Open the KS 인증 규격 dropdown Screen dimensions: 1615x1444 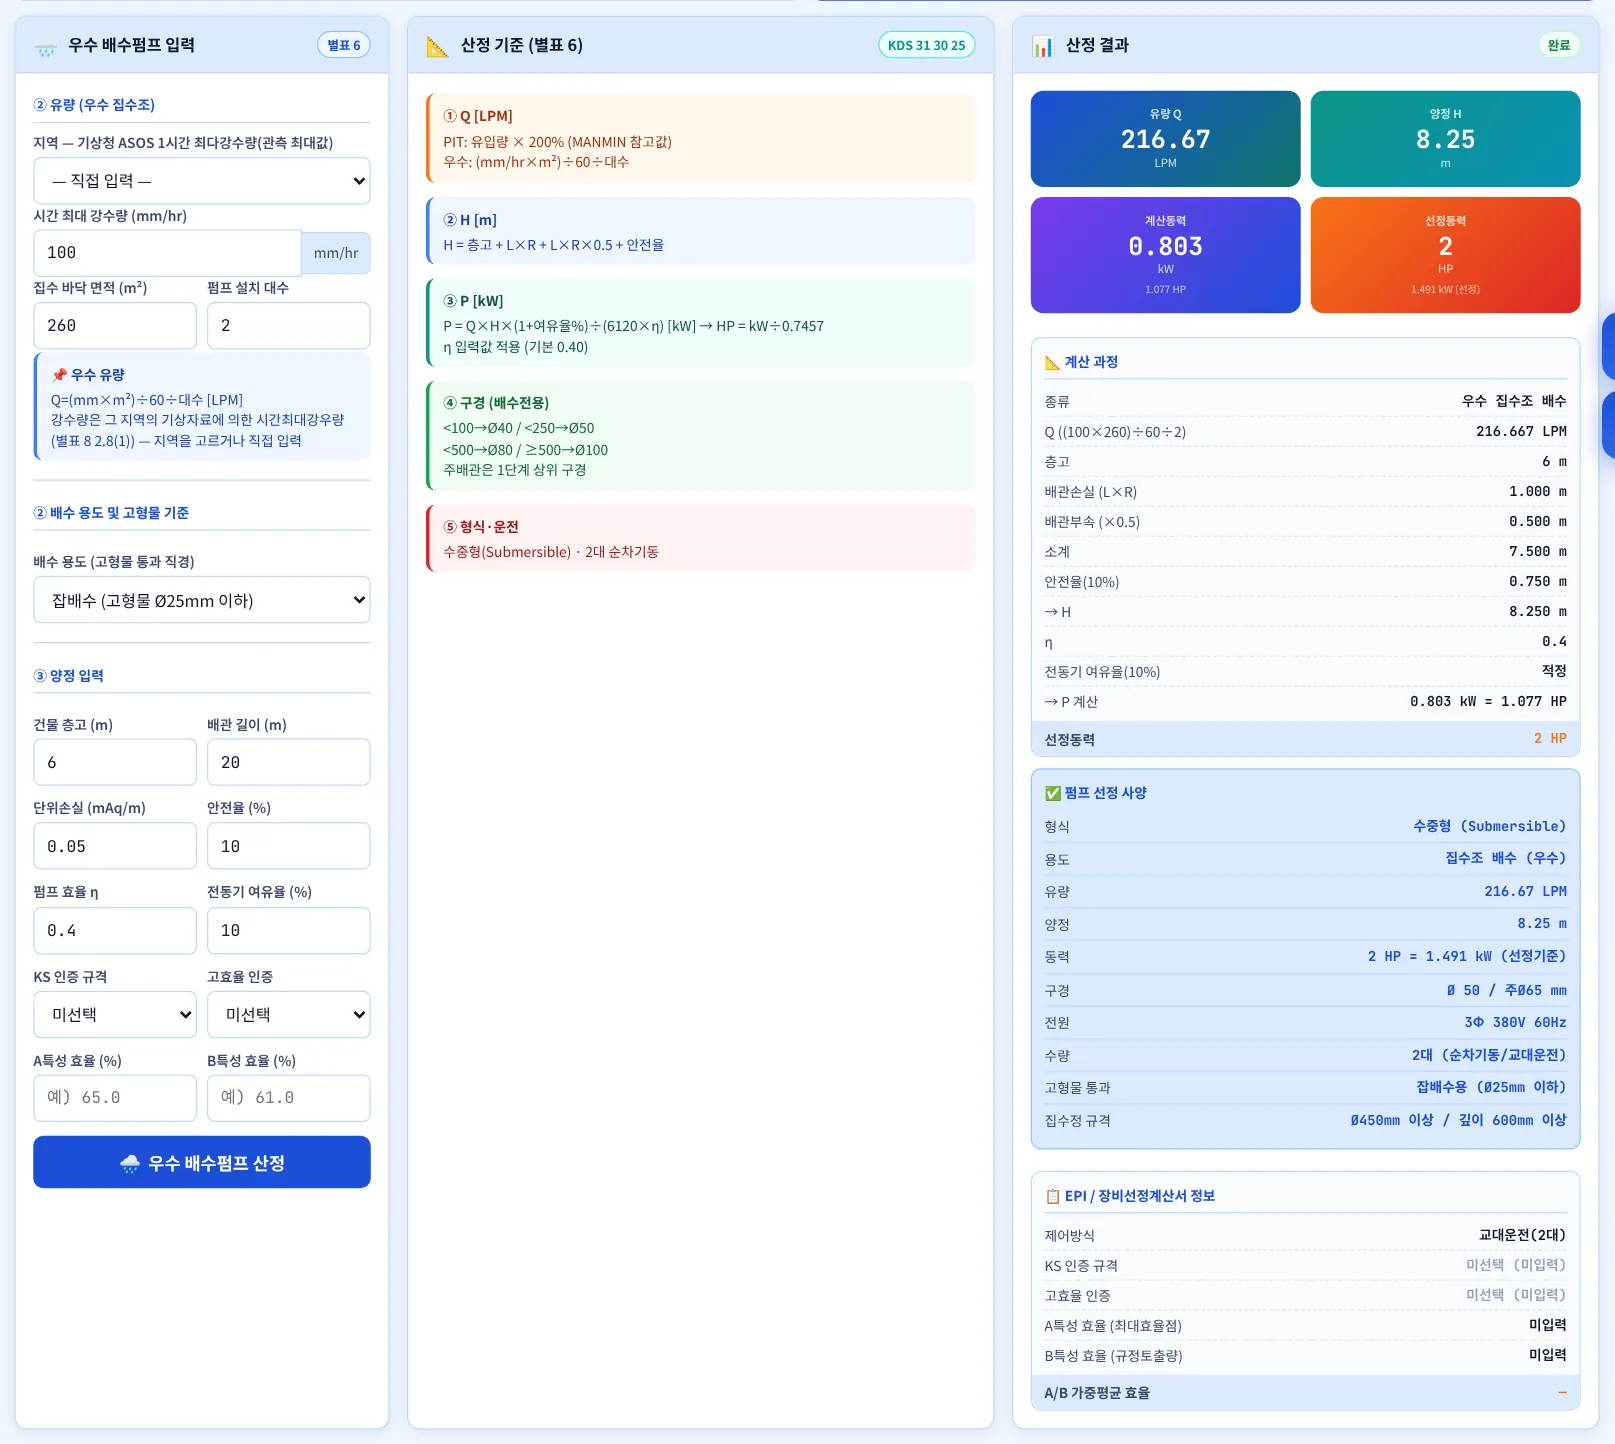click(x=115, y=1015)
